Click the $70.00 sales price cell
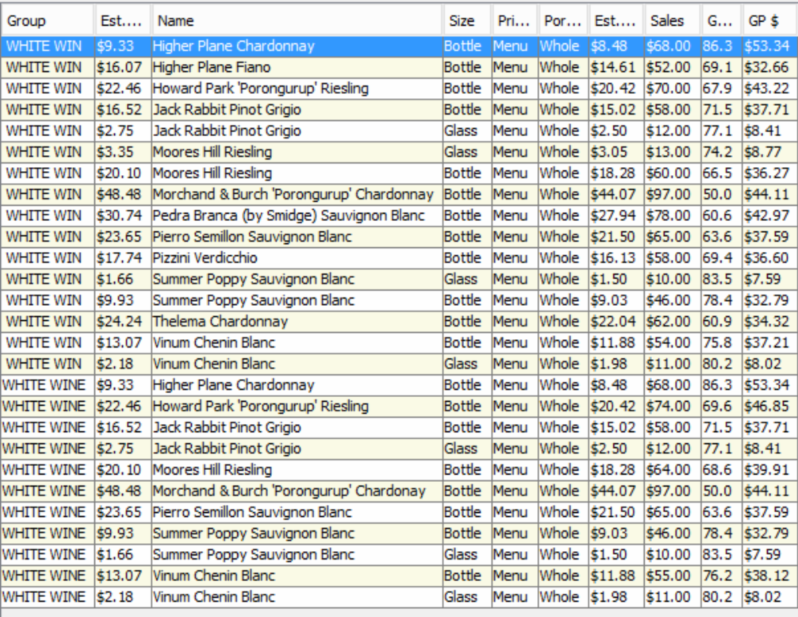Screen dimensions: 798x617 pyautogui.click(x=669, y=88)
